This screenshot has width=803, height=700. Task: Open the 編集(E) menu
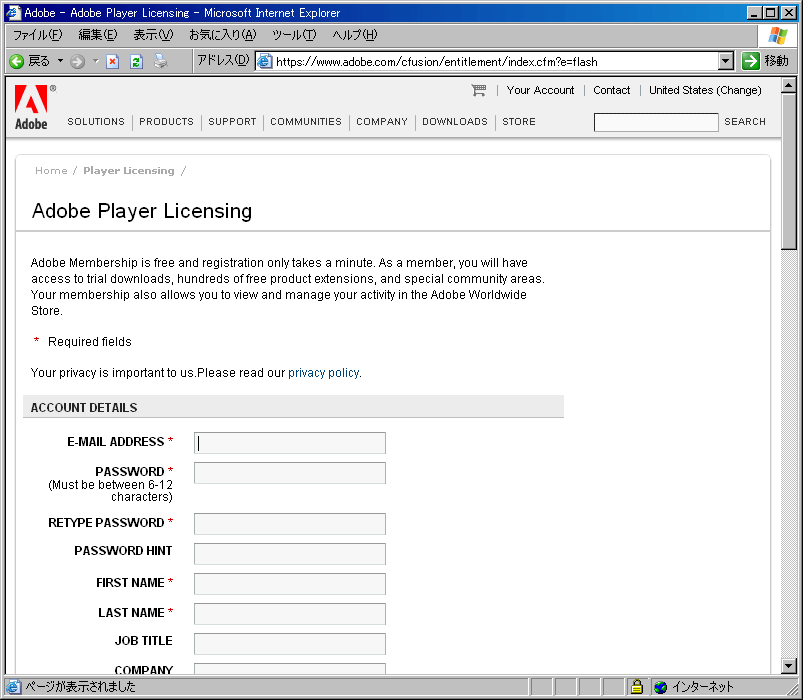point(98,35)
